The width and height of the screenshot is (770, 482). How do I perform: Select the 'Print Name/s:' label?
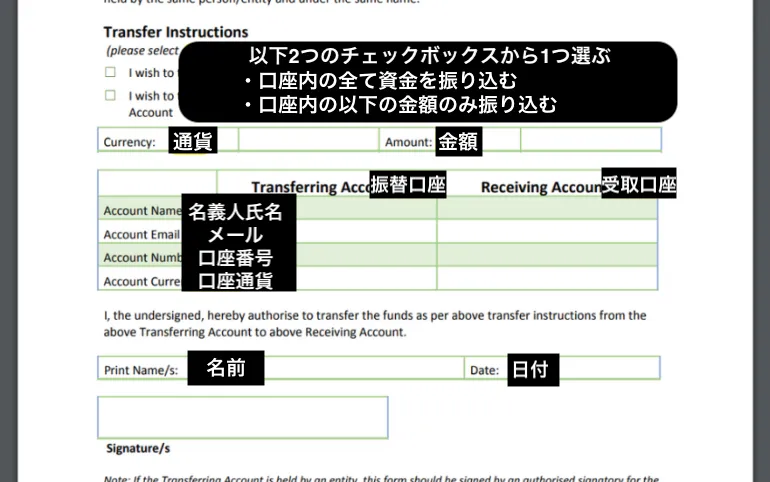[x=141, y=370]
